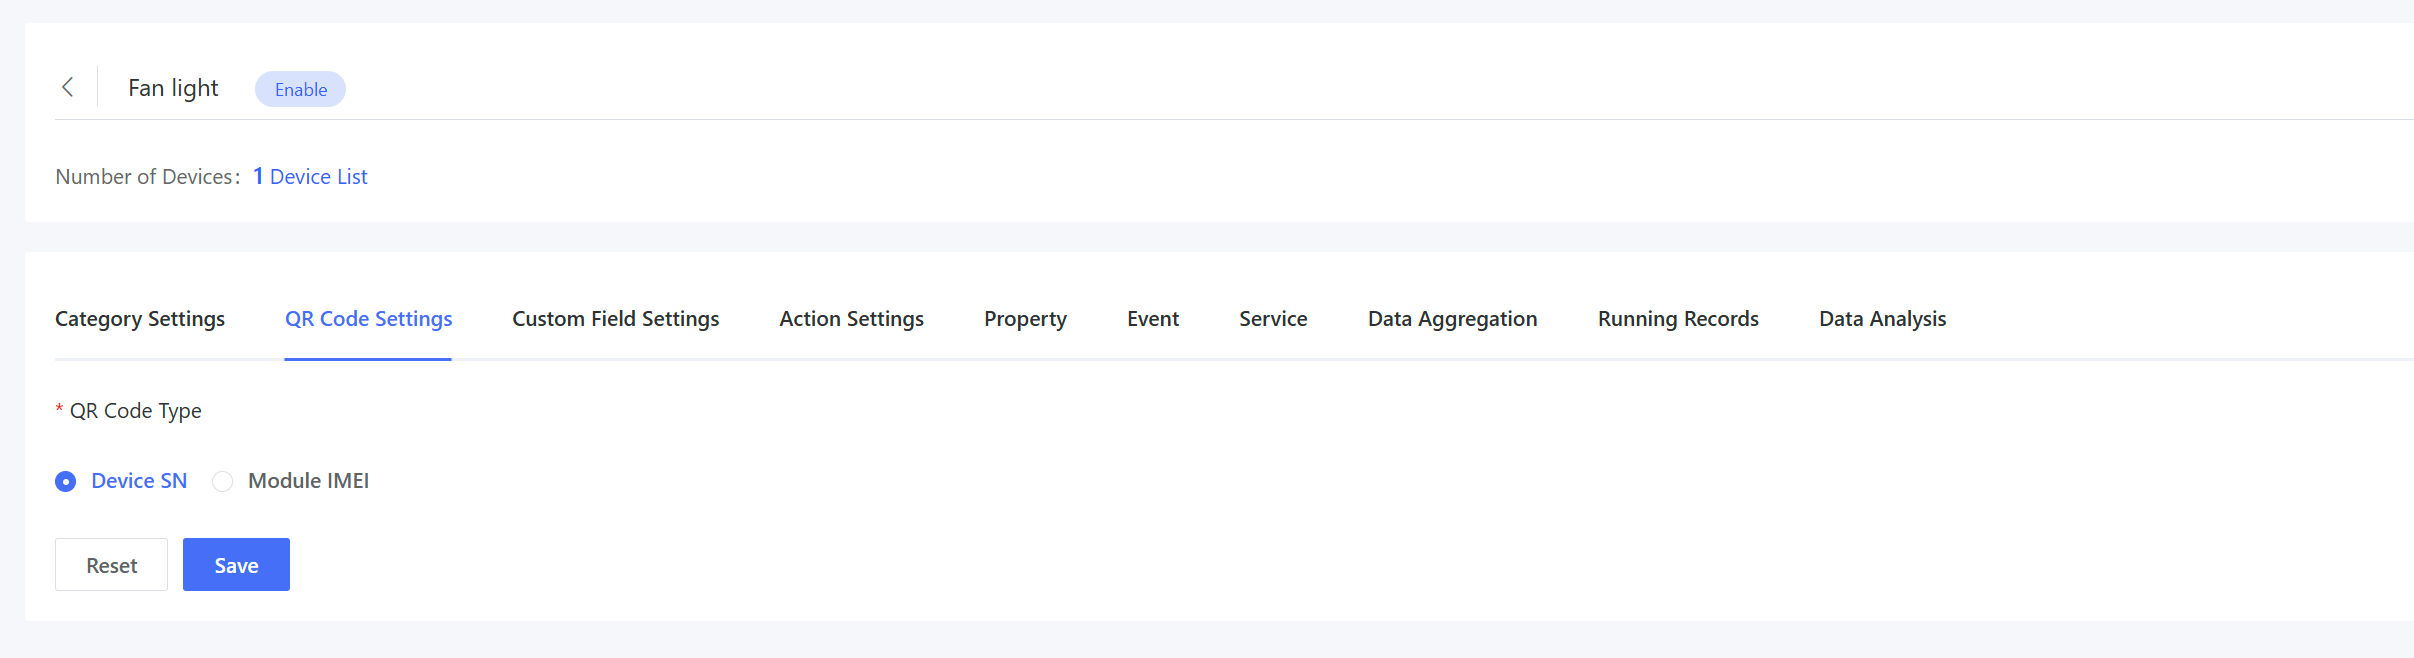
Task: Switch to the Property tab
Action: (x=1025, y=319)
